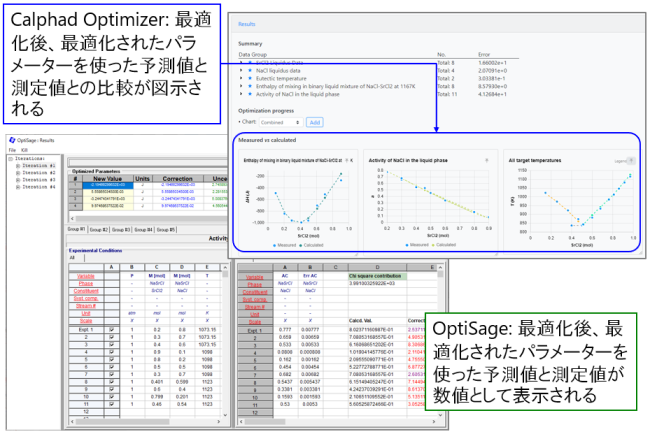Image resolution: width=650 pixels, height=434 pixels.
Task: Click the vertical scrollbar thumb of Experimental Conditions grid
Action: click(225, 274)
